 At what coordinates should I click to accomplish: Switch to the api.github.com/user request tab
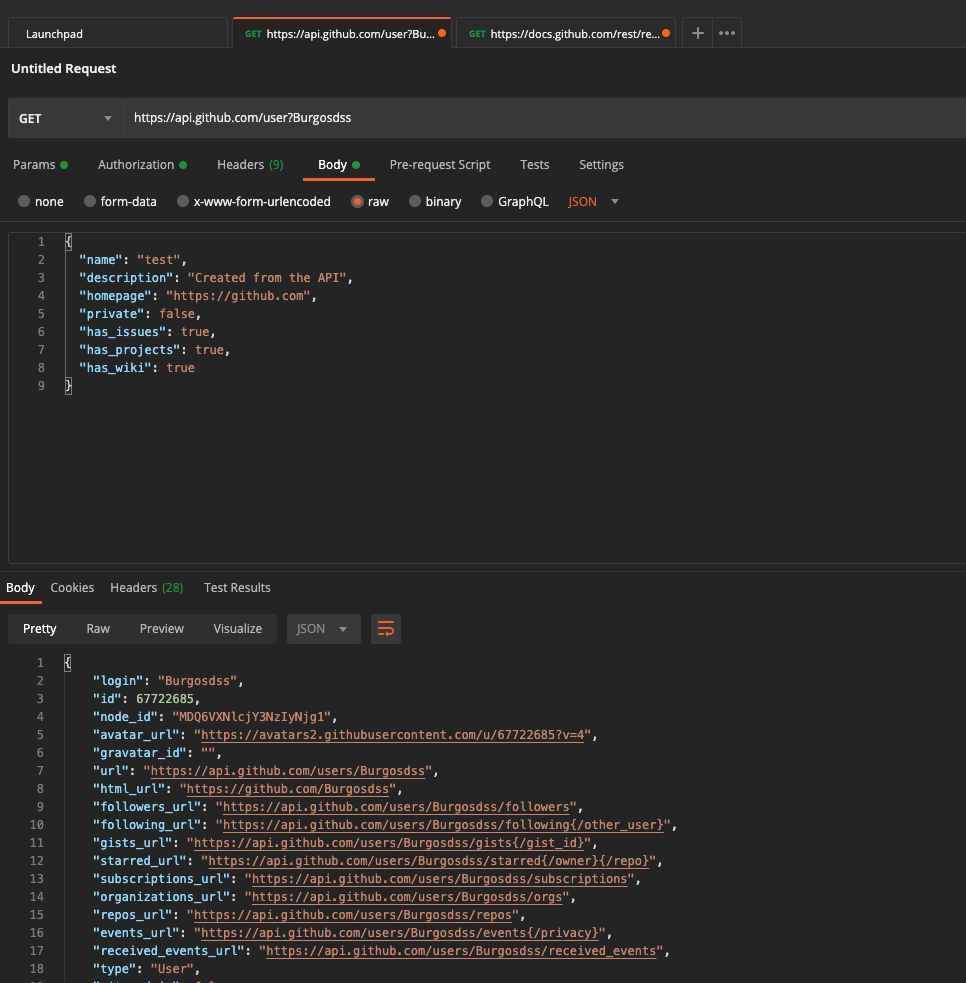tap(342, 34)
